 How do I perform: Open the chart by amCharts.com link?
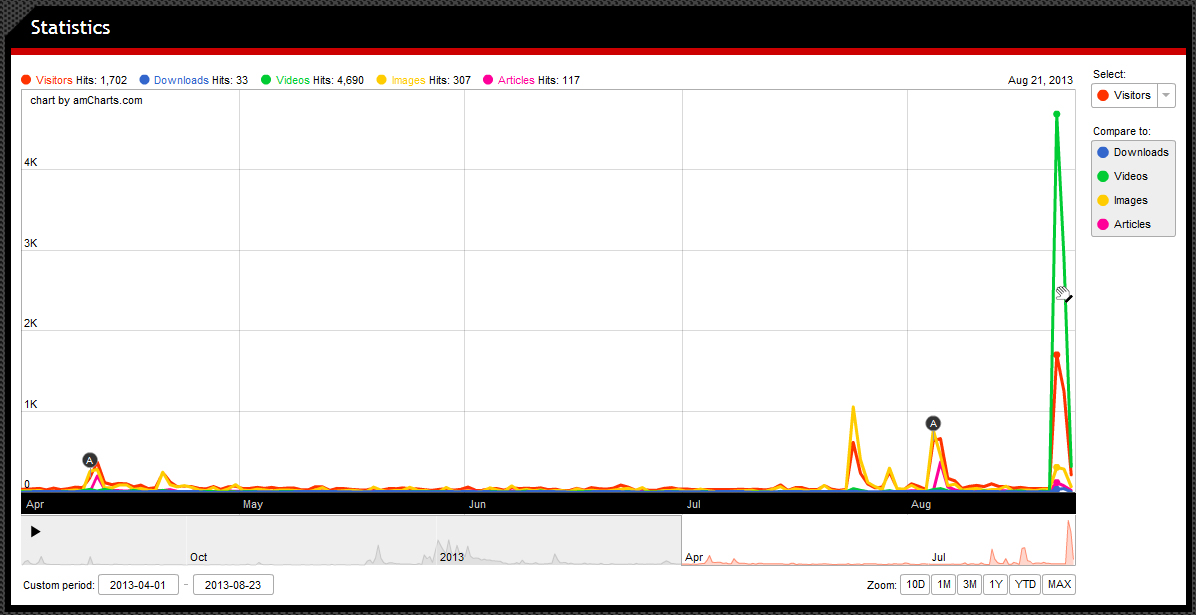pyautogui.click(x=86, y=100)
